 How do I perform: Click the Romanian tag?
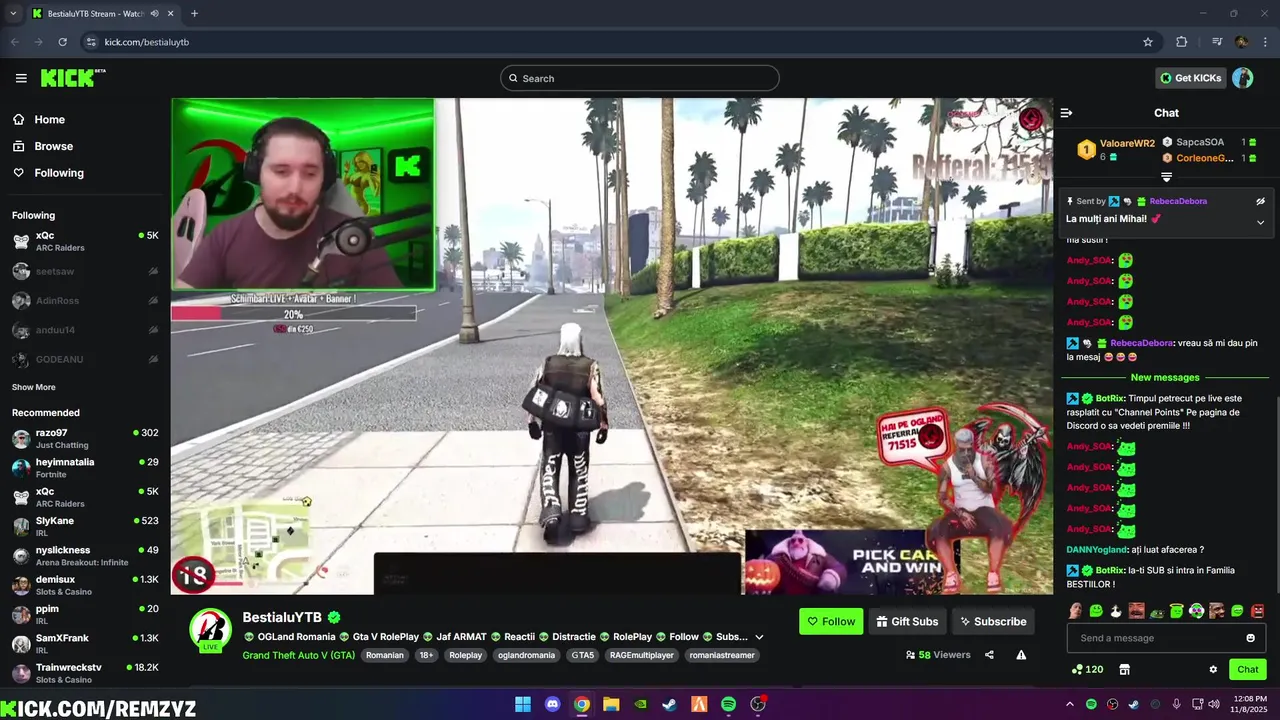(x=385, y=655)
